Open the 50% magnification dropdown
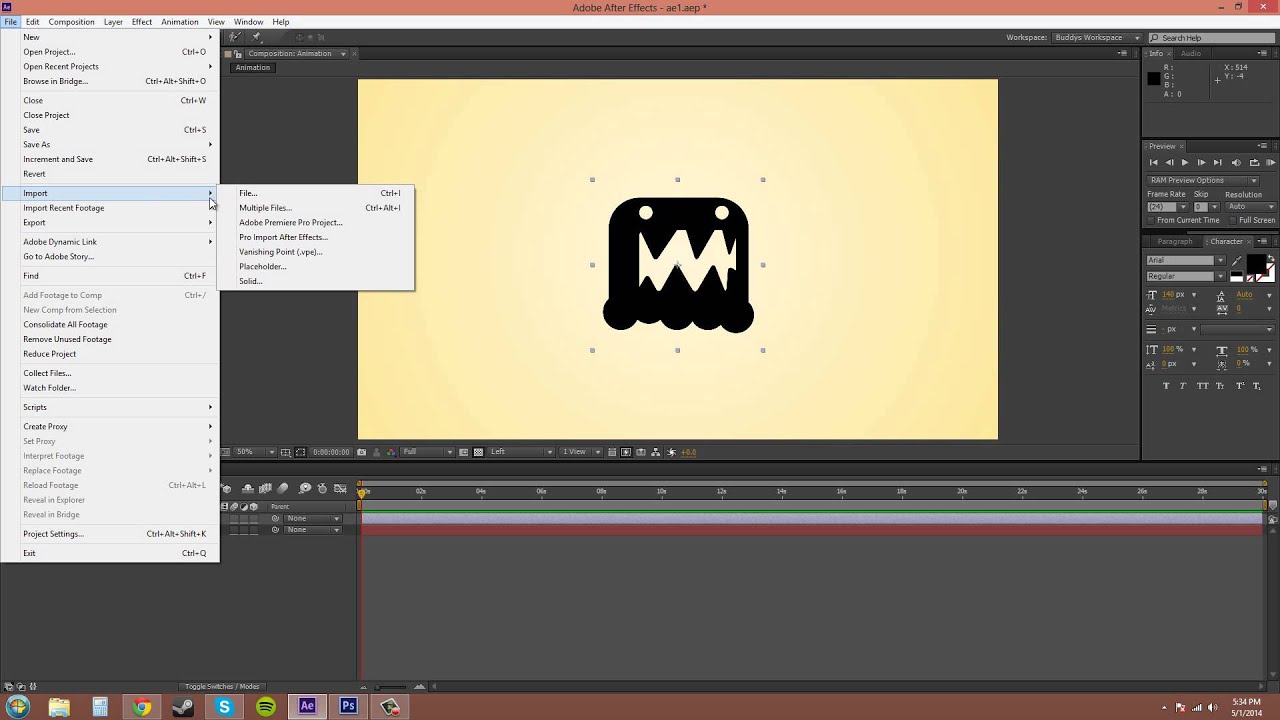The height and width of the screenshot is (720, 1280). click(x=255, y=452)
